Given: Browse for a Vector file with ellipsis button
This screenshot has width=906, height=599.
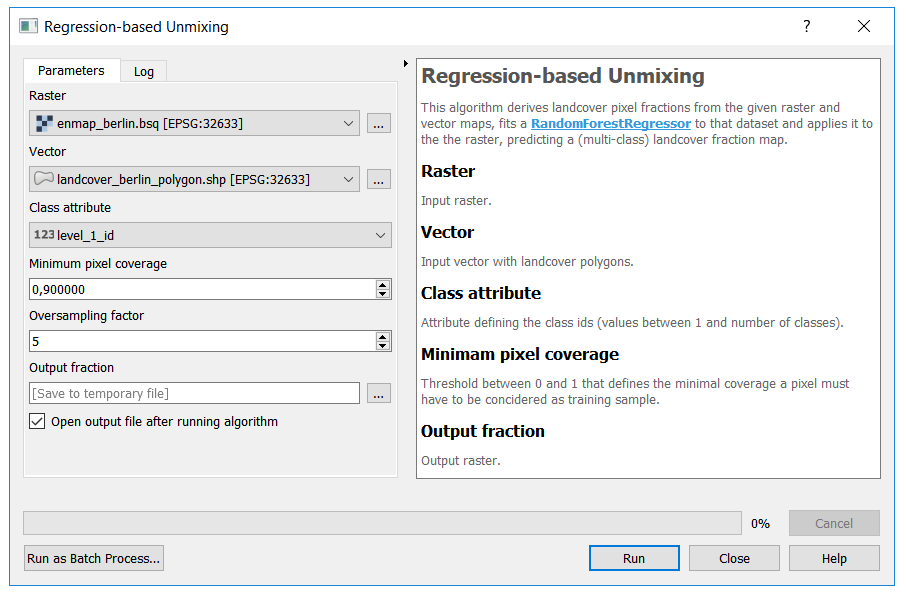Looking at the screenshot, I should [378, 180].
